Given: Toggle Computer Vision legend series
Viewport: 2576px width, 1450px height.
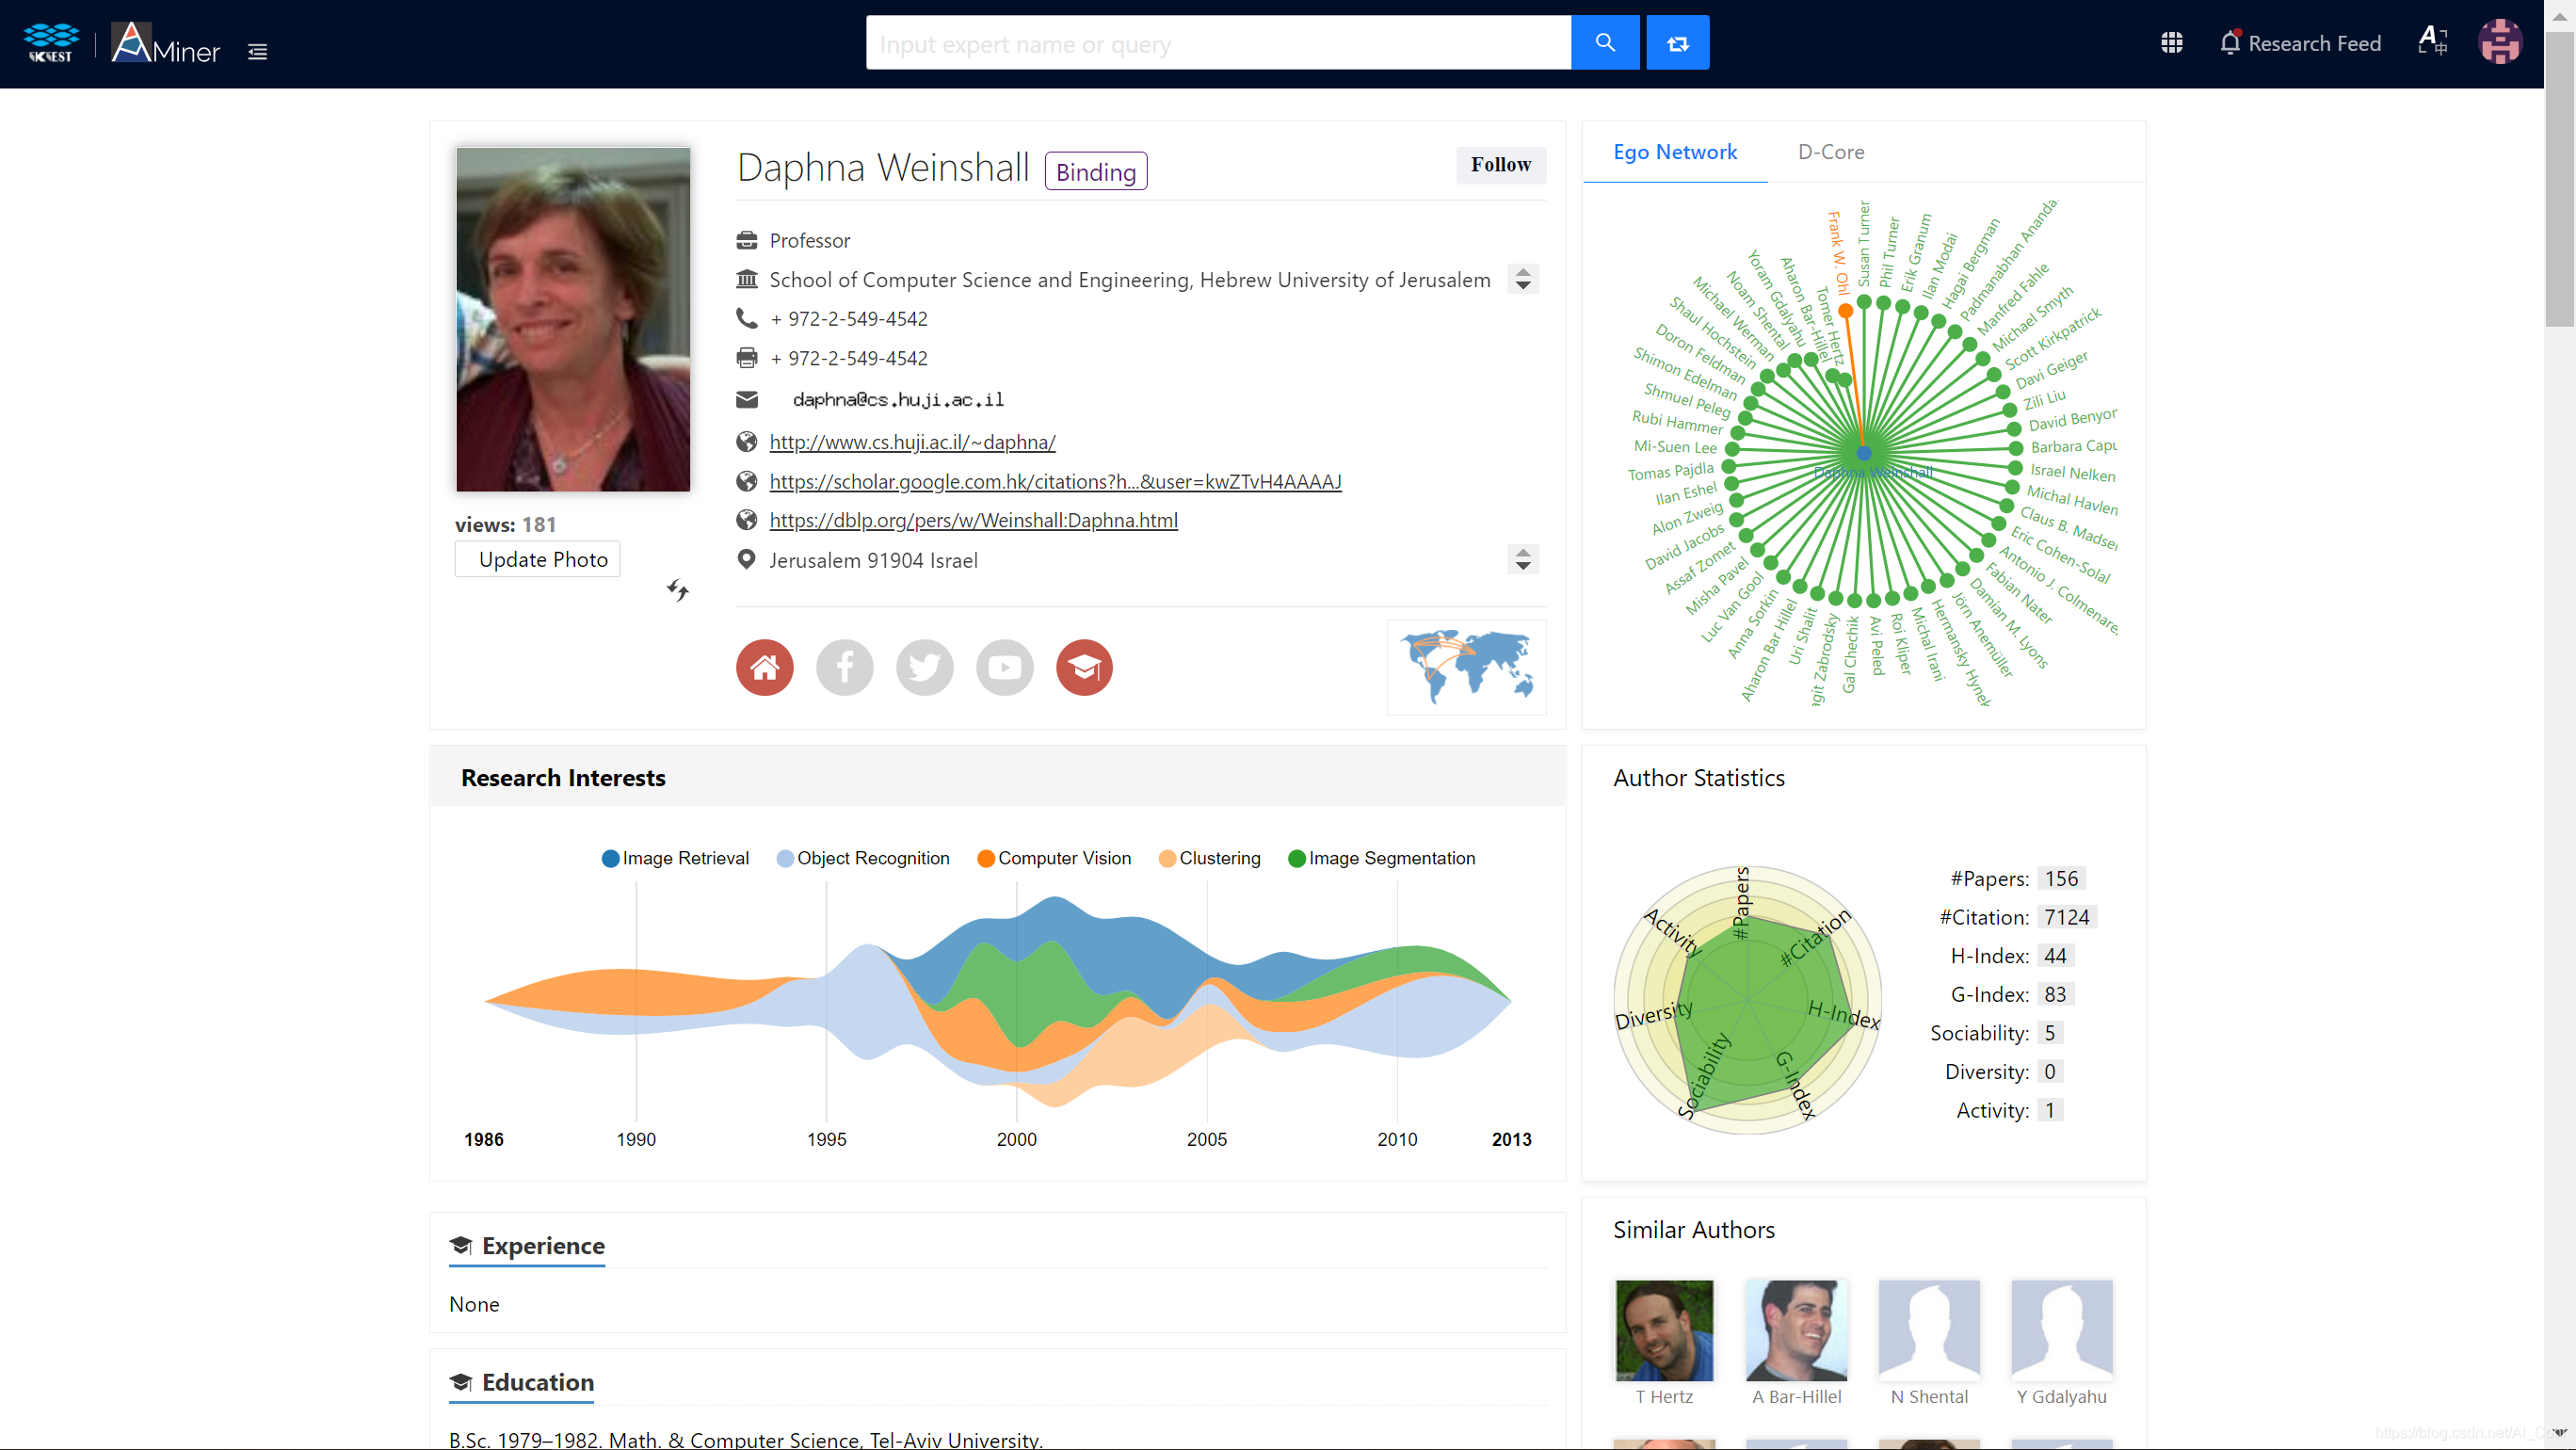Looking at the screenshot, I should (1054, 858).
